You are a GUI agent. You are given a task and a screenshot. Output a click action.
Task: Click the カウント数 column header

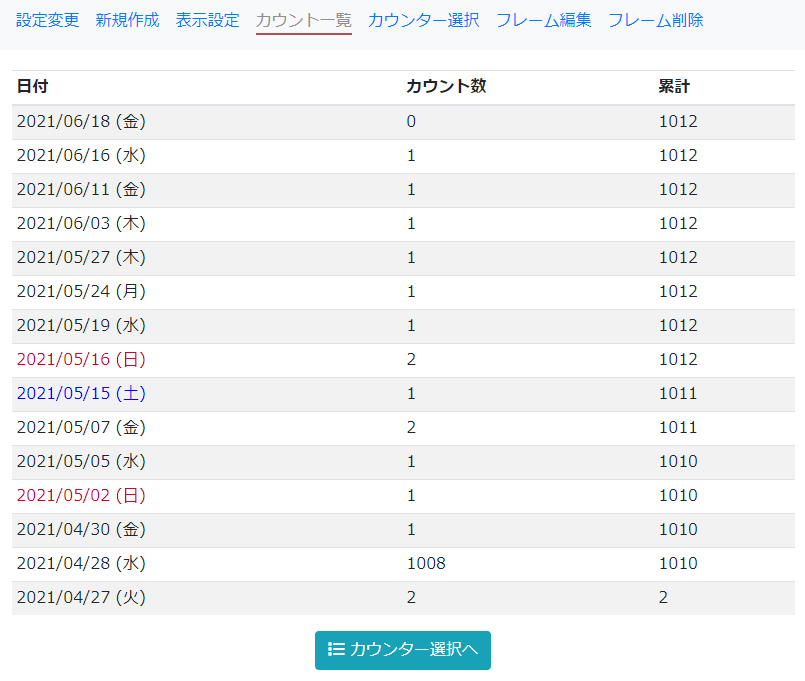pos(446,86)
